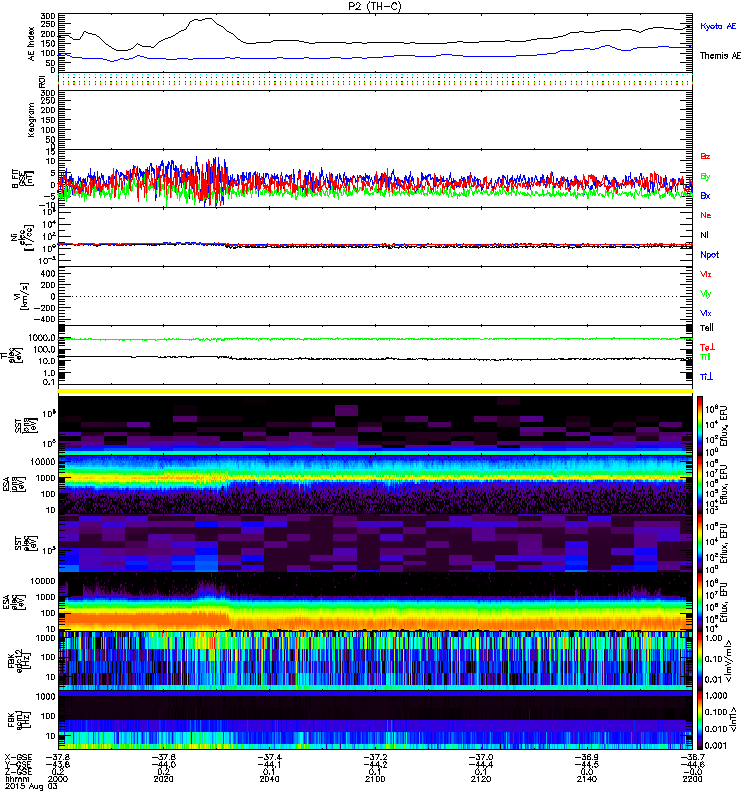Select the blue Npot legend label
Screen dimensions: 750x800
[710, 255]
